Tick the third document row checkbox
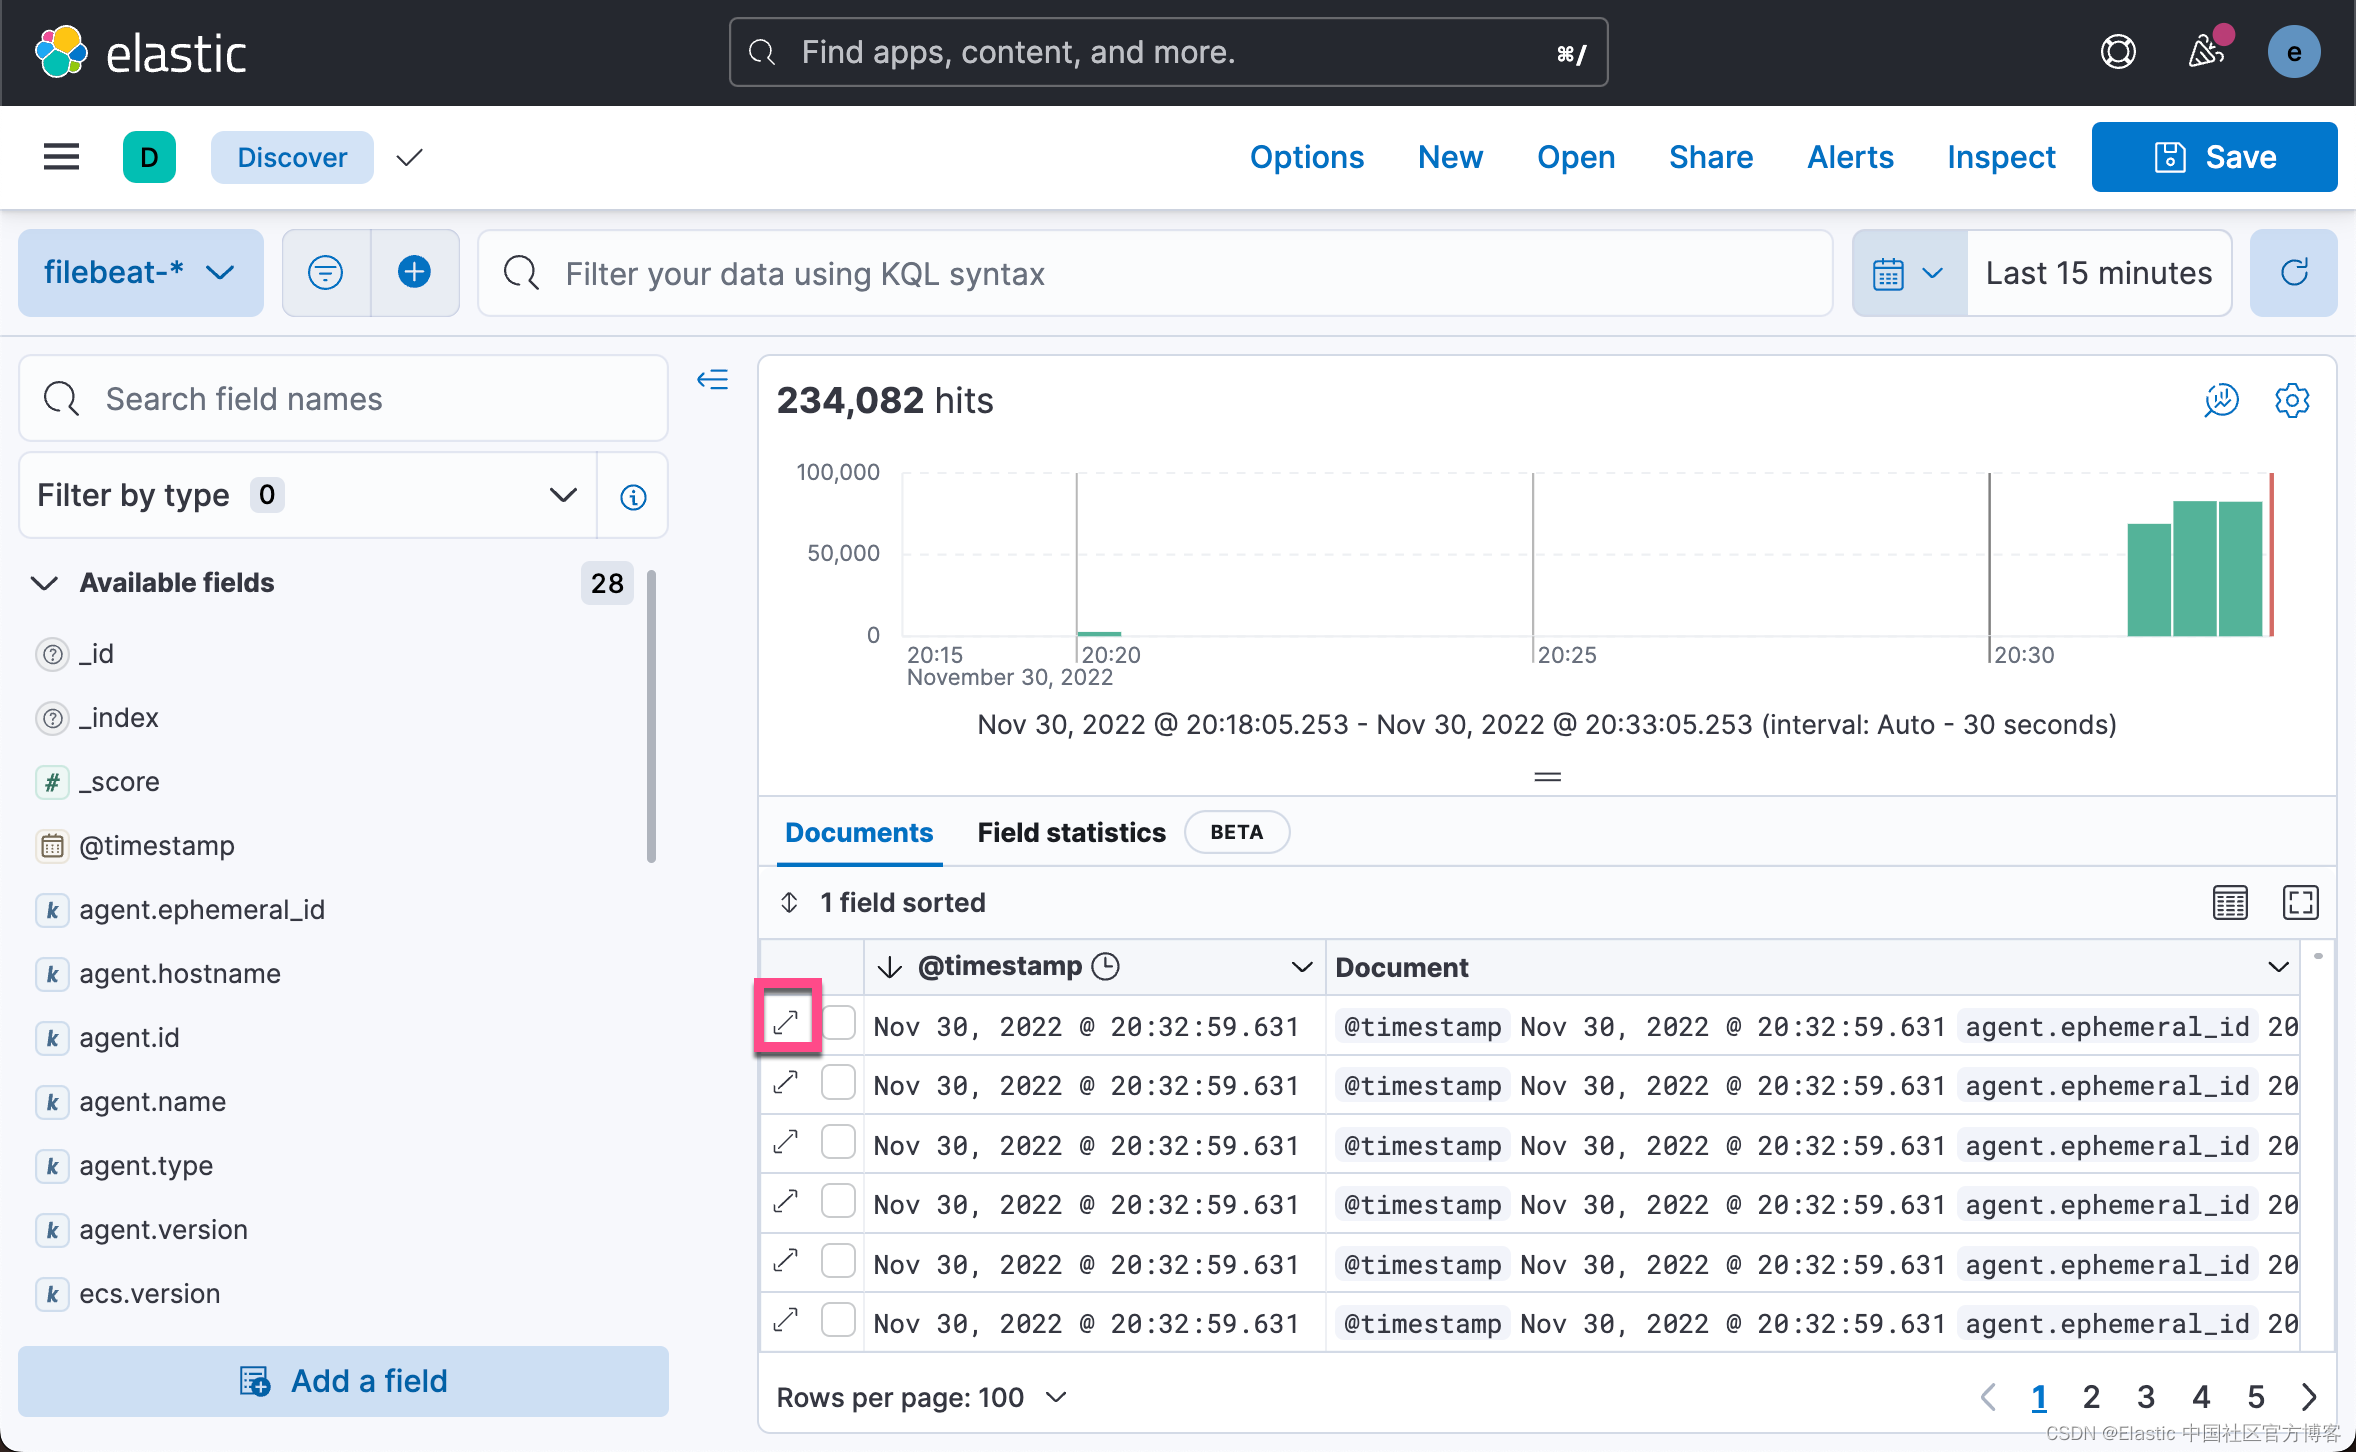2356x1452 pixels. [x=838, y=1142]
